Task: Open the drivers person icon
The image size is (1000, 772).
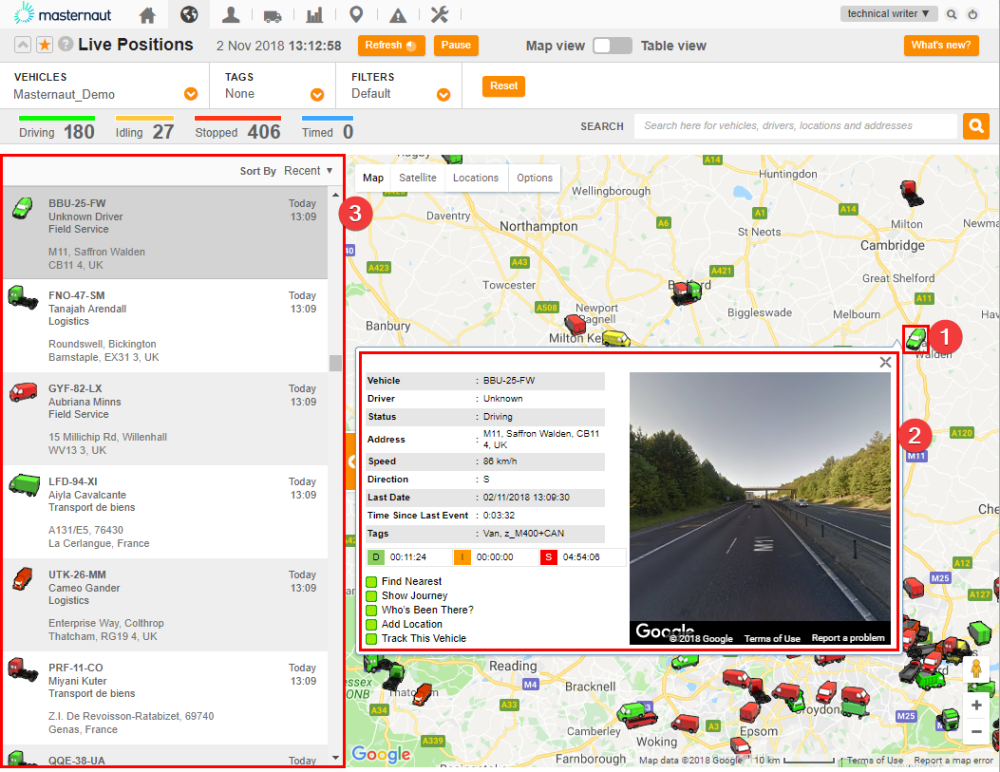Action: (230, 15)
